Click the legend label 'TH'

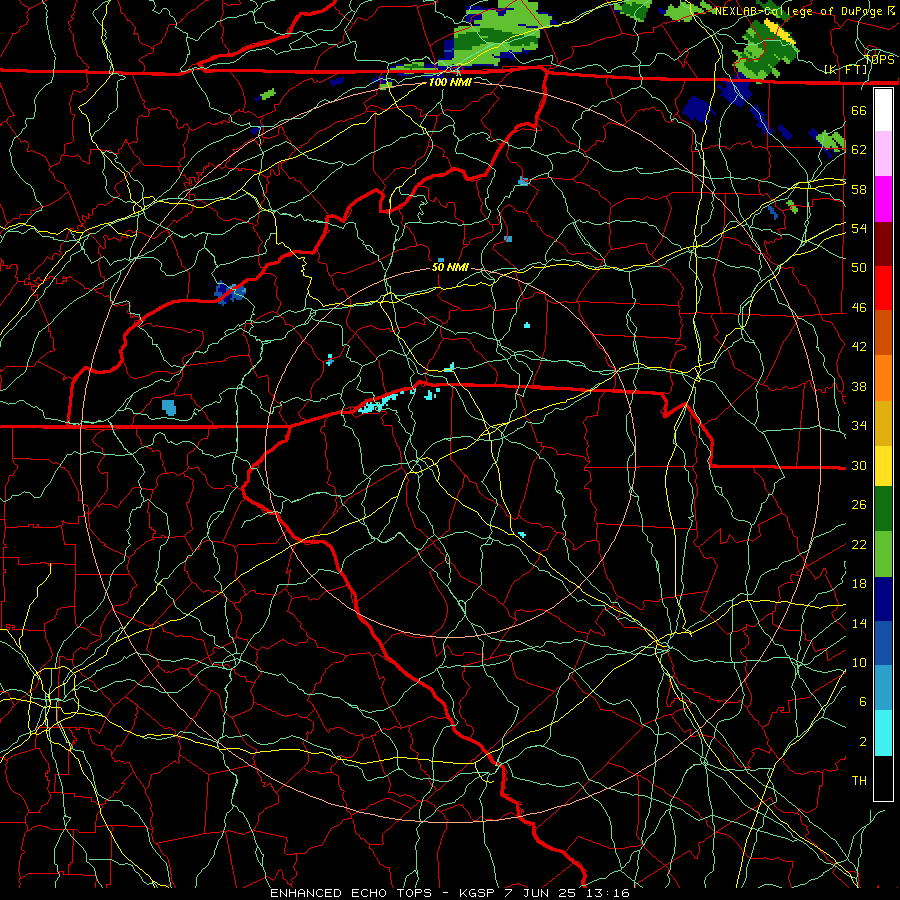859,781
